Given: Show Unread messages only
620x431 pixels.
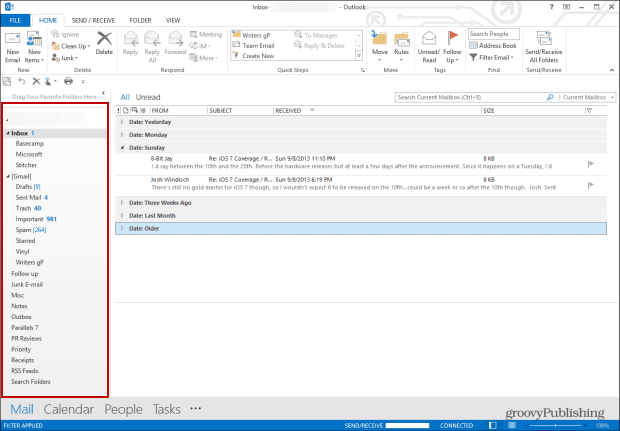Looking at the screenshot, I should [148, 97].
